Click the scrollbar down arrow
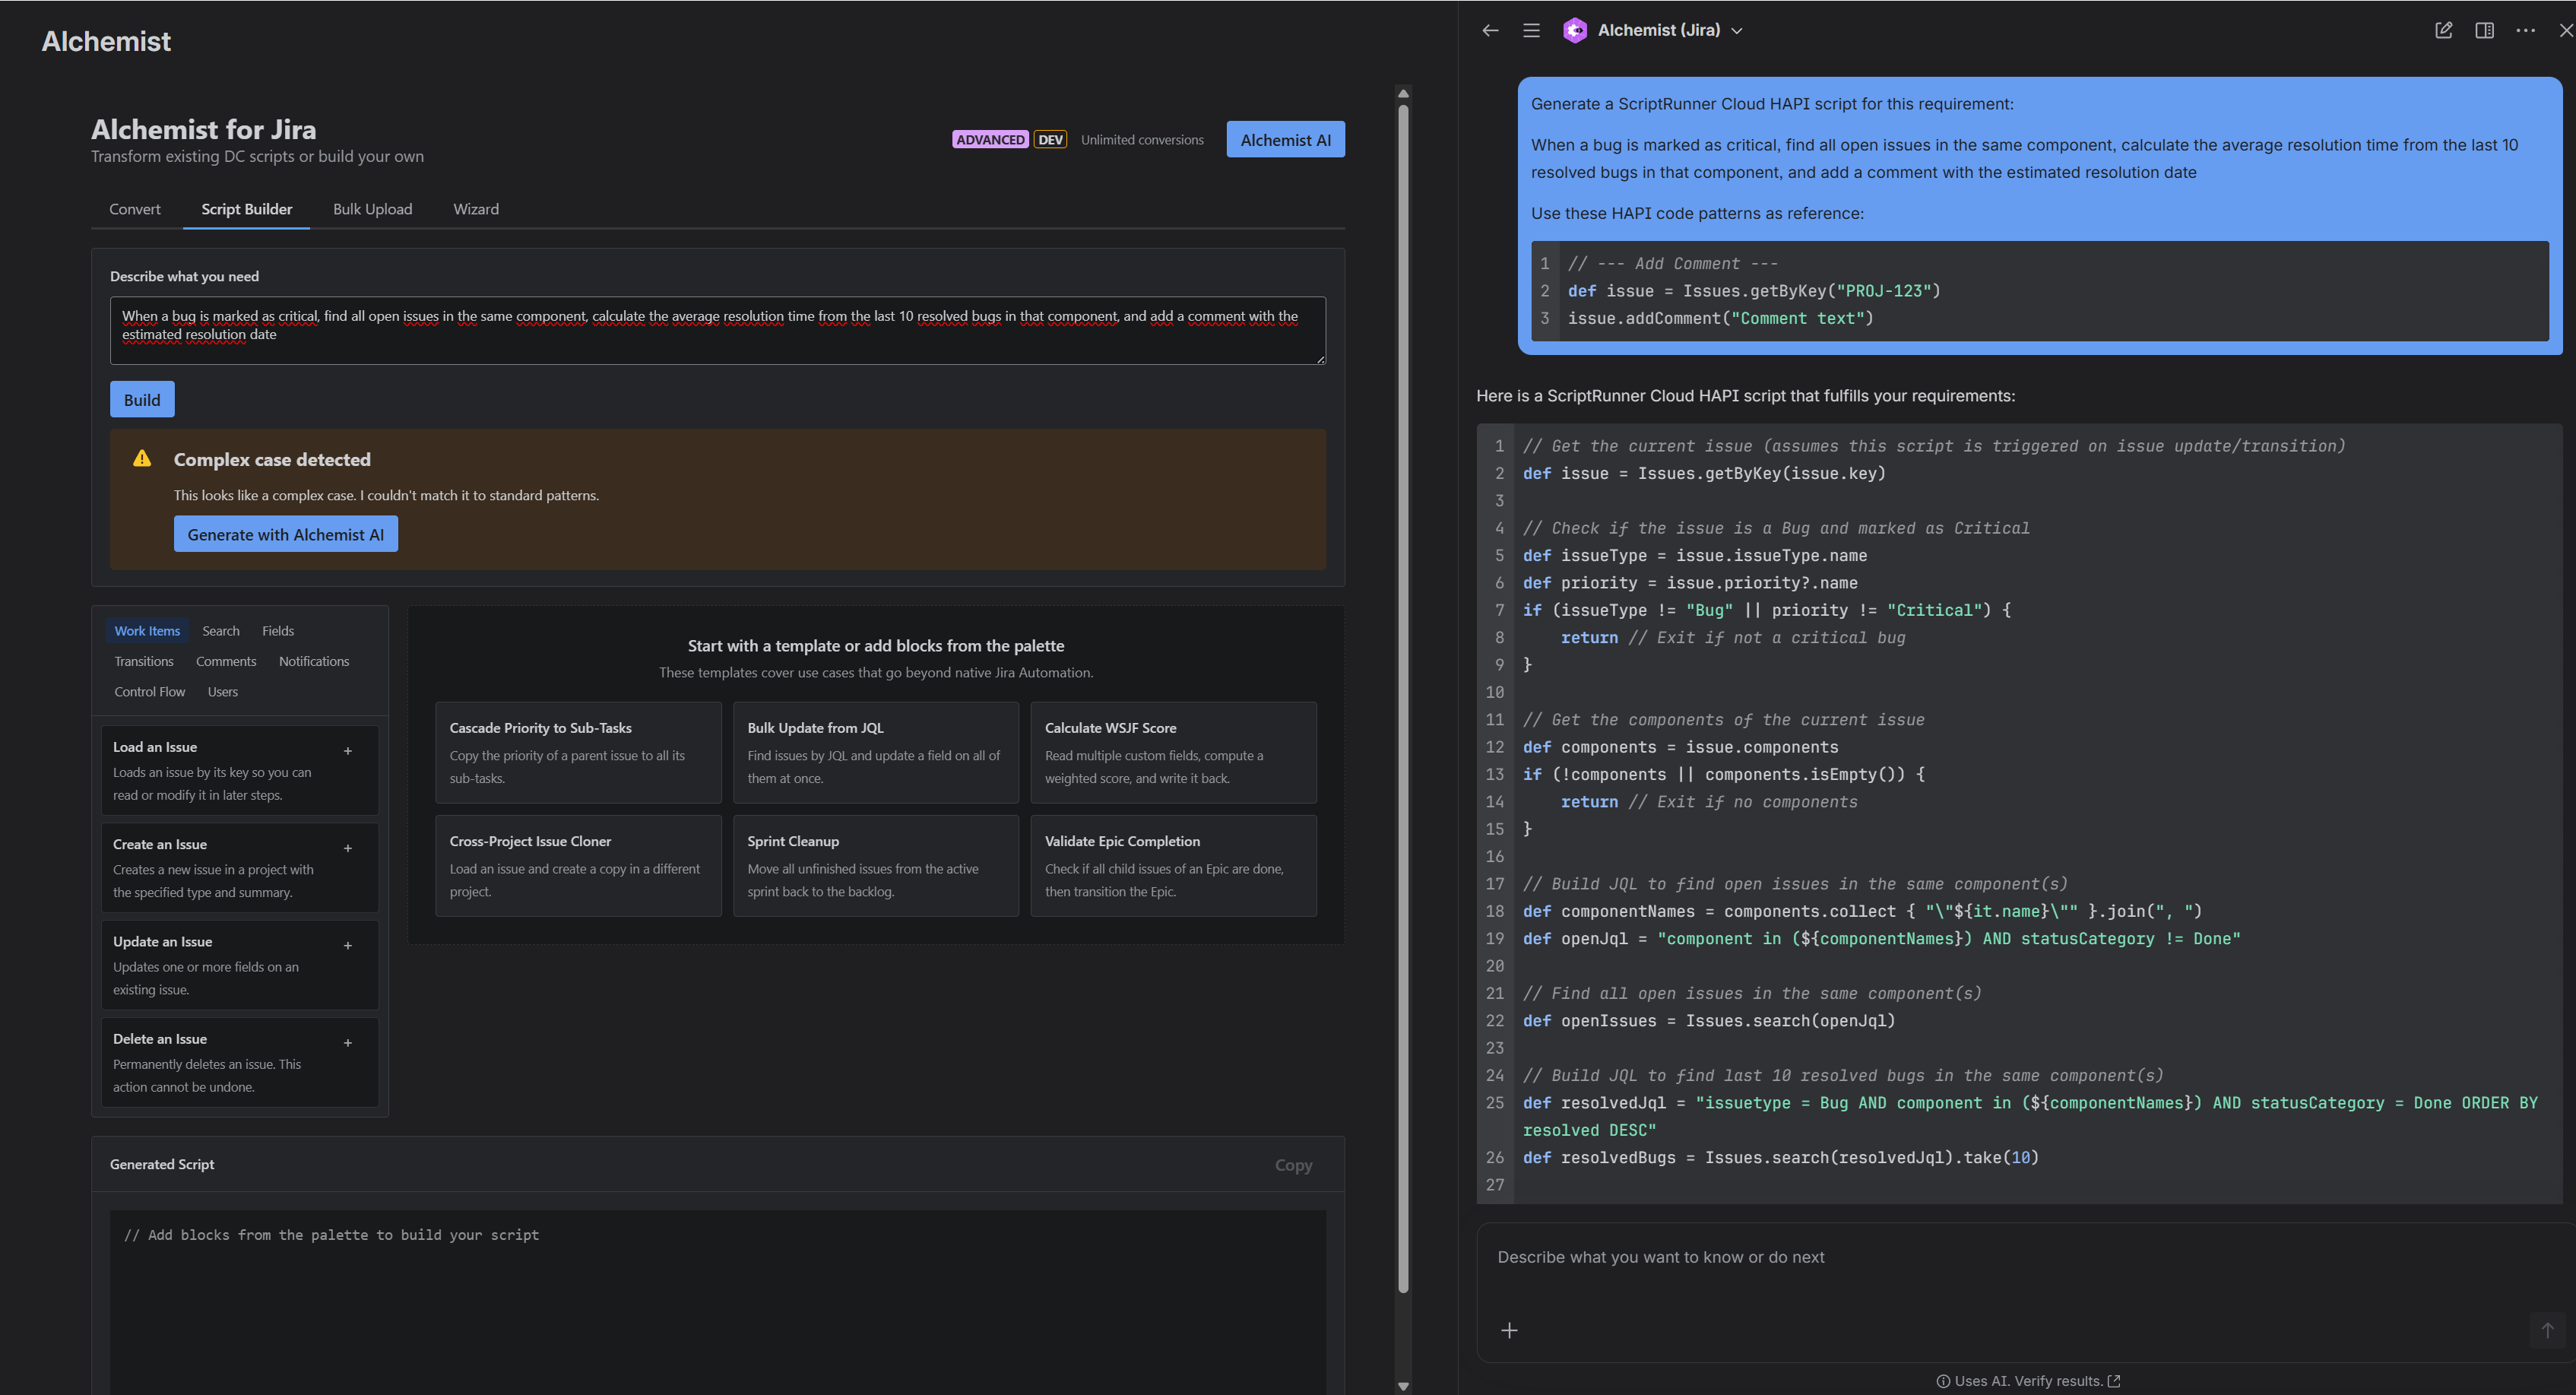Viewport: 2576px width, 1395px height. [1403, 1386]
